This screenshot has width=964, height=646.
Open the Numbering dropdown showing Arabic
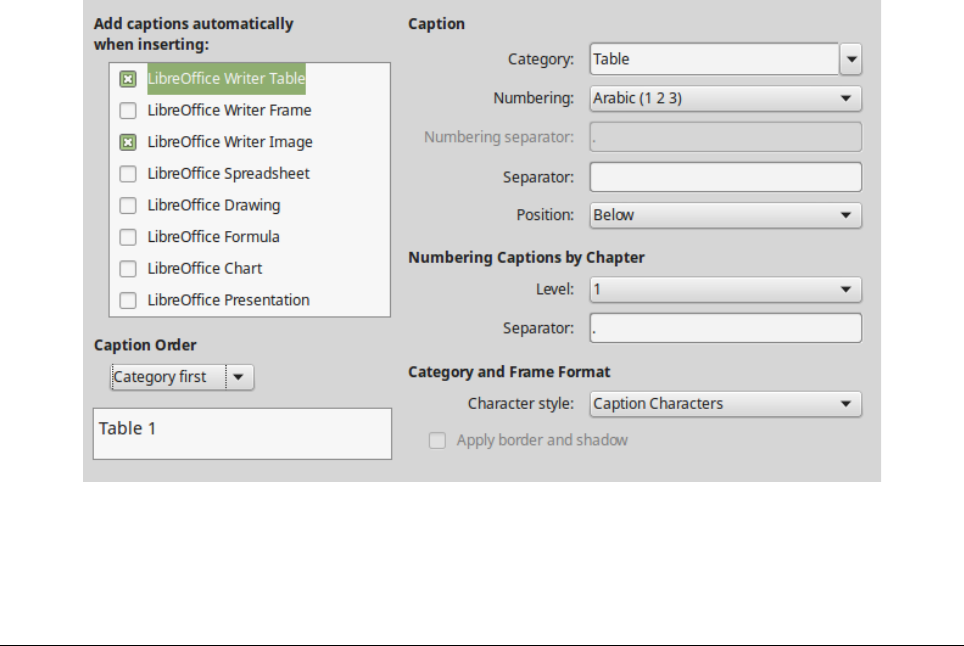point(725,98)
